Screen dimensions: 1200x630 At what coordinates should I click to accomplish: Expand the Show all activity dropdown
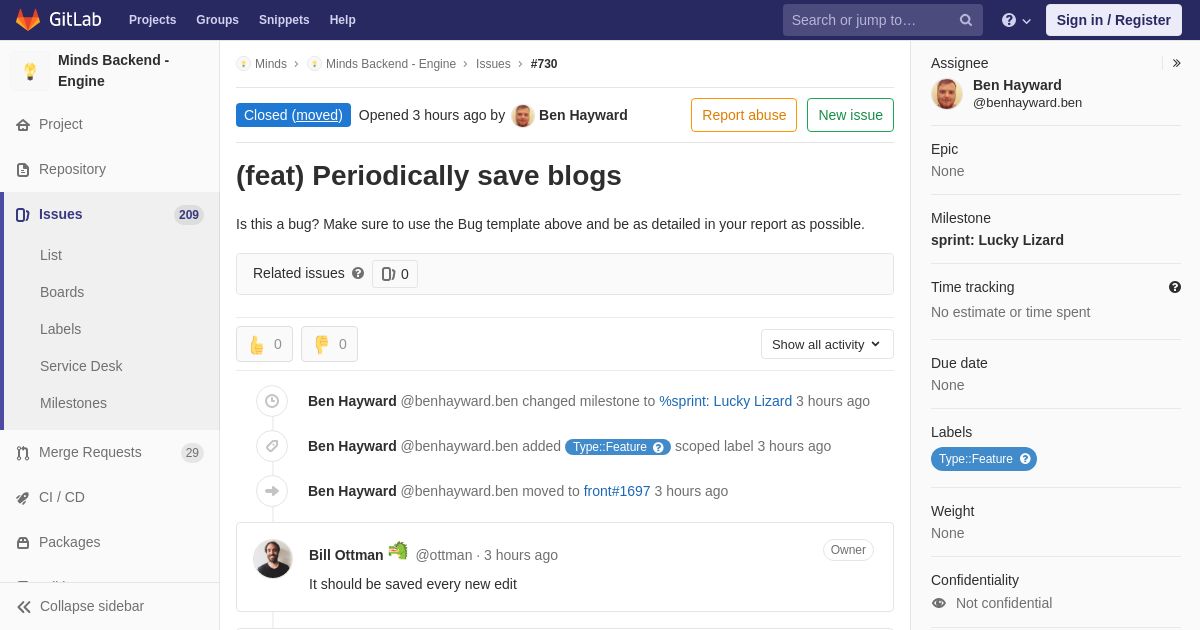click(827, 344)
